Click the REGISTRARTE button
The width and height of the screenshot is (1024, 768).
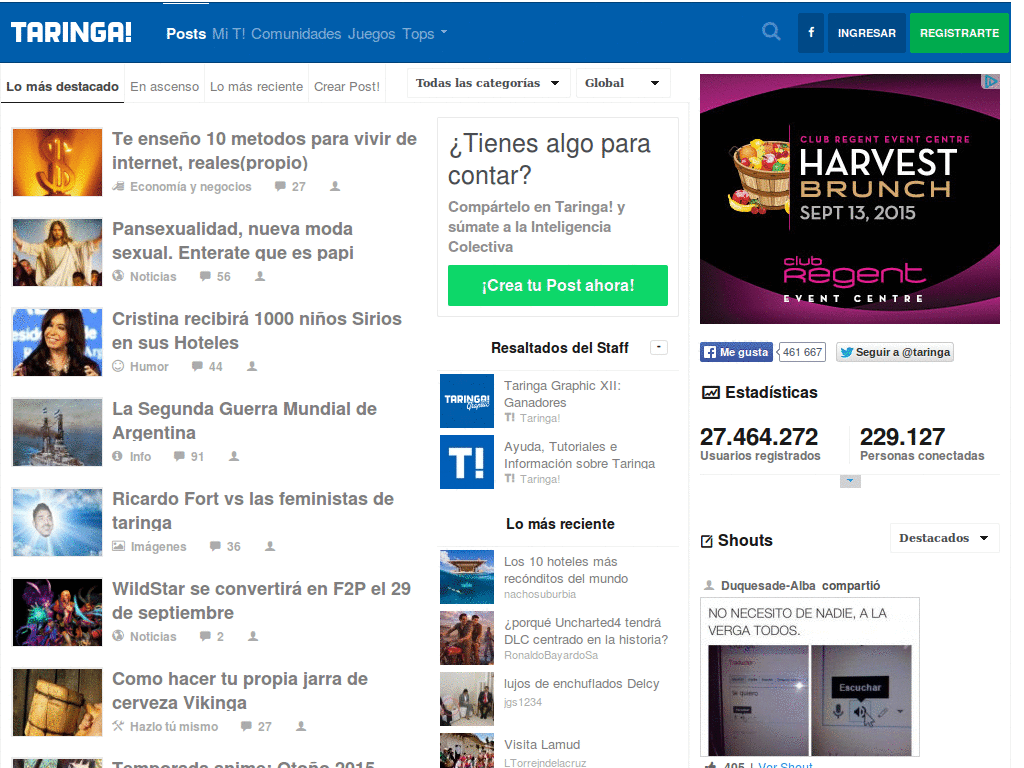pyautogui.click(x=959, y=33)
